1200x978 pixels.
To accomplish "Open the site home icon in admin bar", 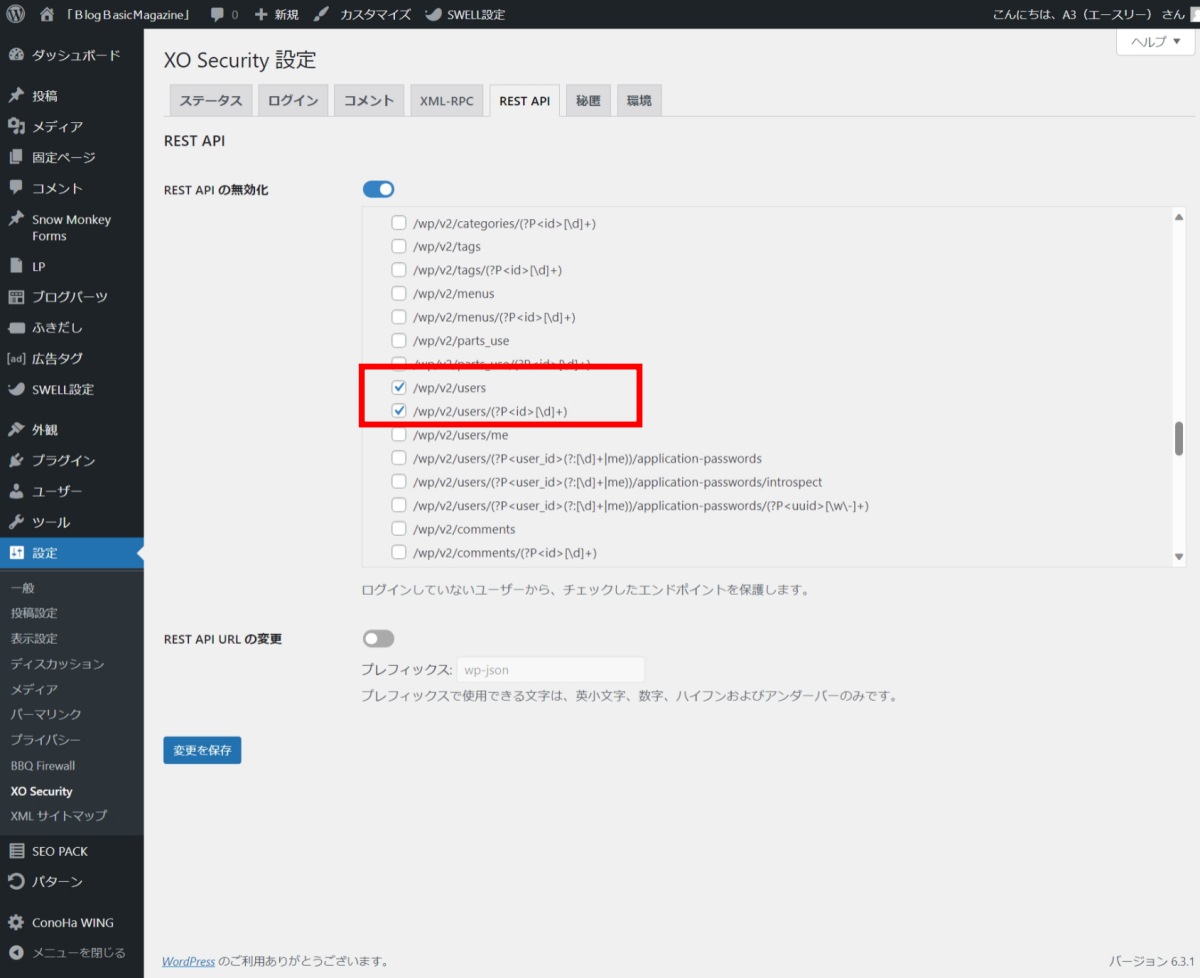I will pyautogui.click(x=46, y=14).
